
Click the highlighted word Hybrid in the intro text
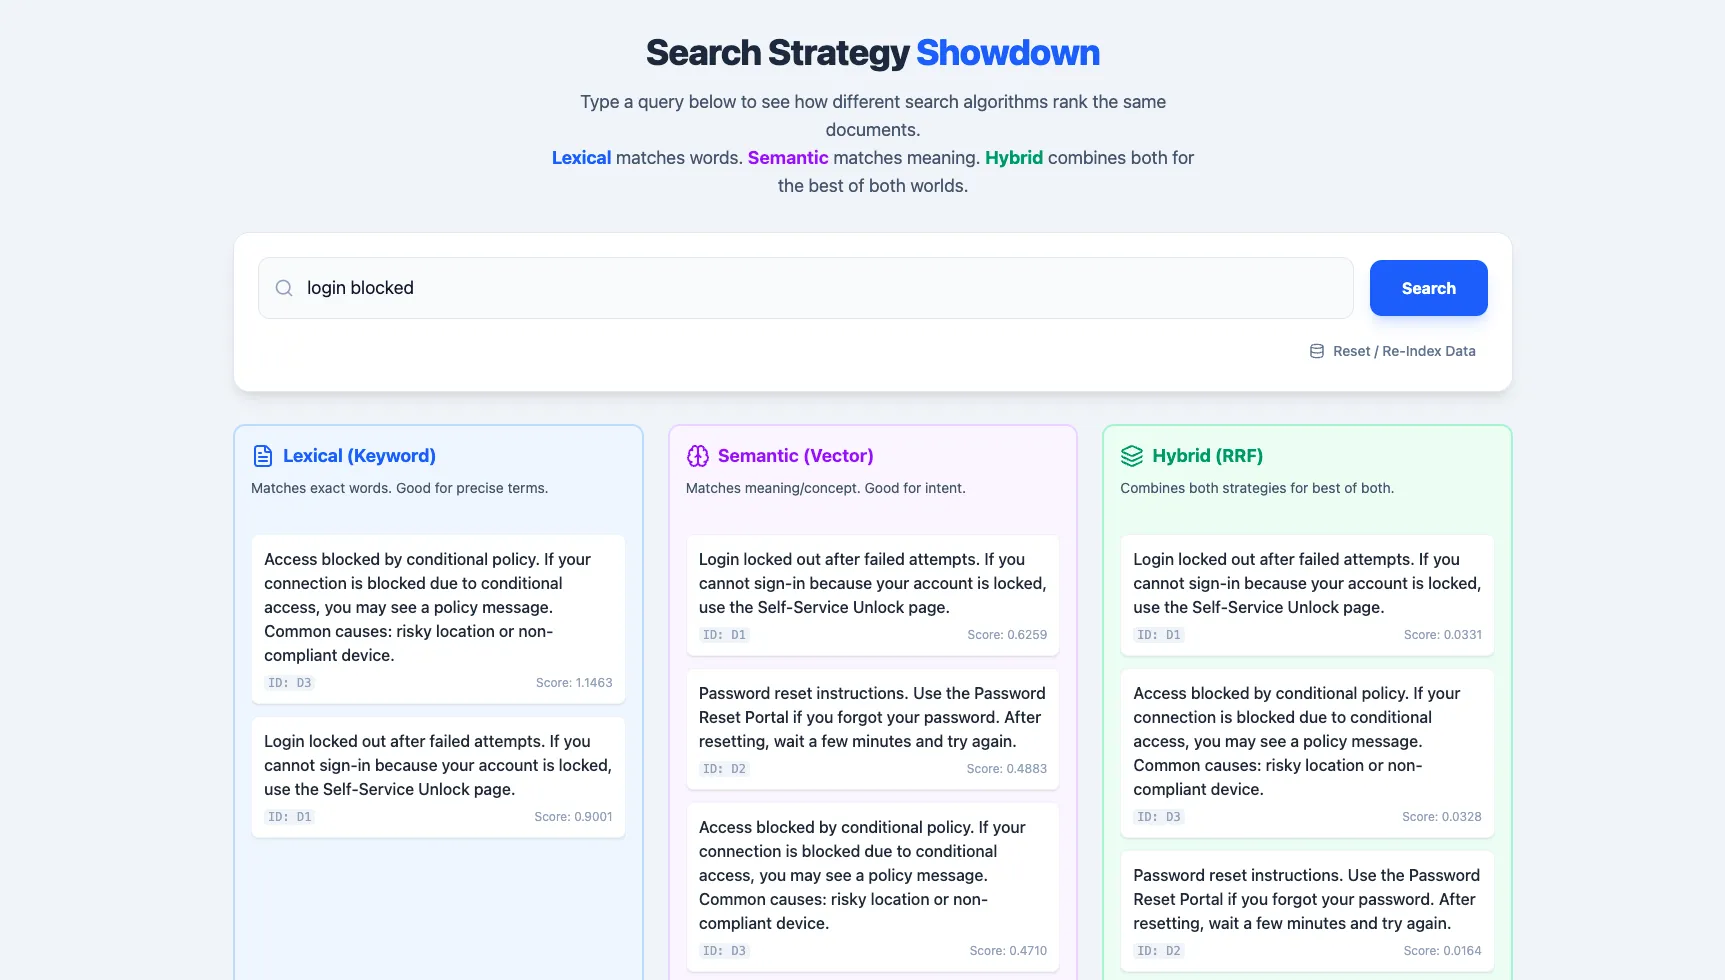click(x=1013, y=157)
